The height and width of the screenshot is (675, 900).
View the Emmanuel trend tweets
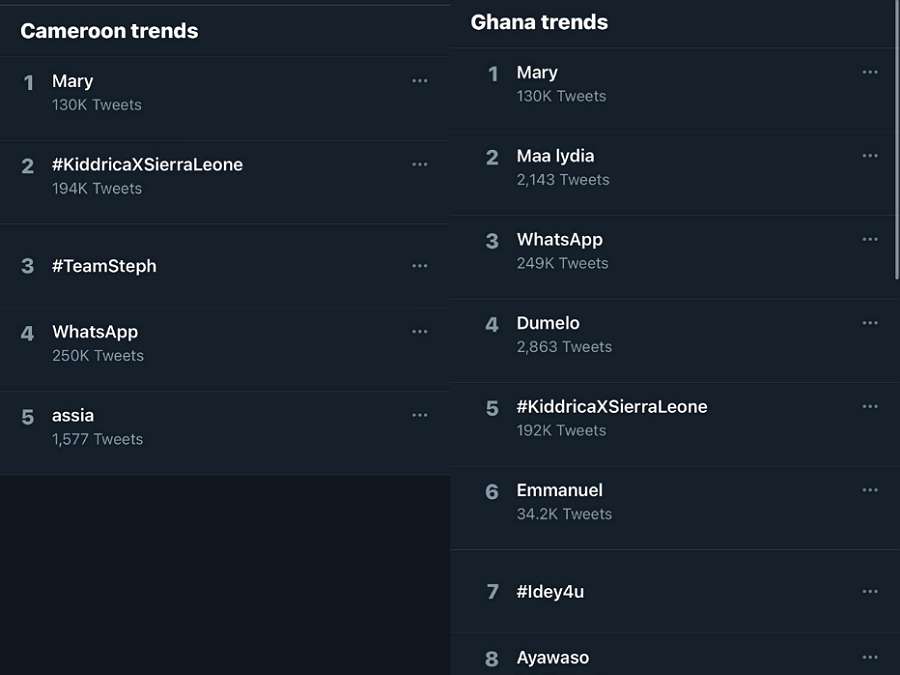click(x=559, y=490)
